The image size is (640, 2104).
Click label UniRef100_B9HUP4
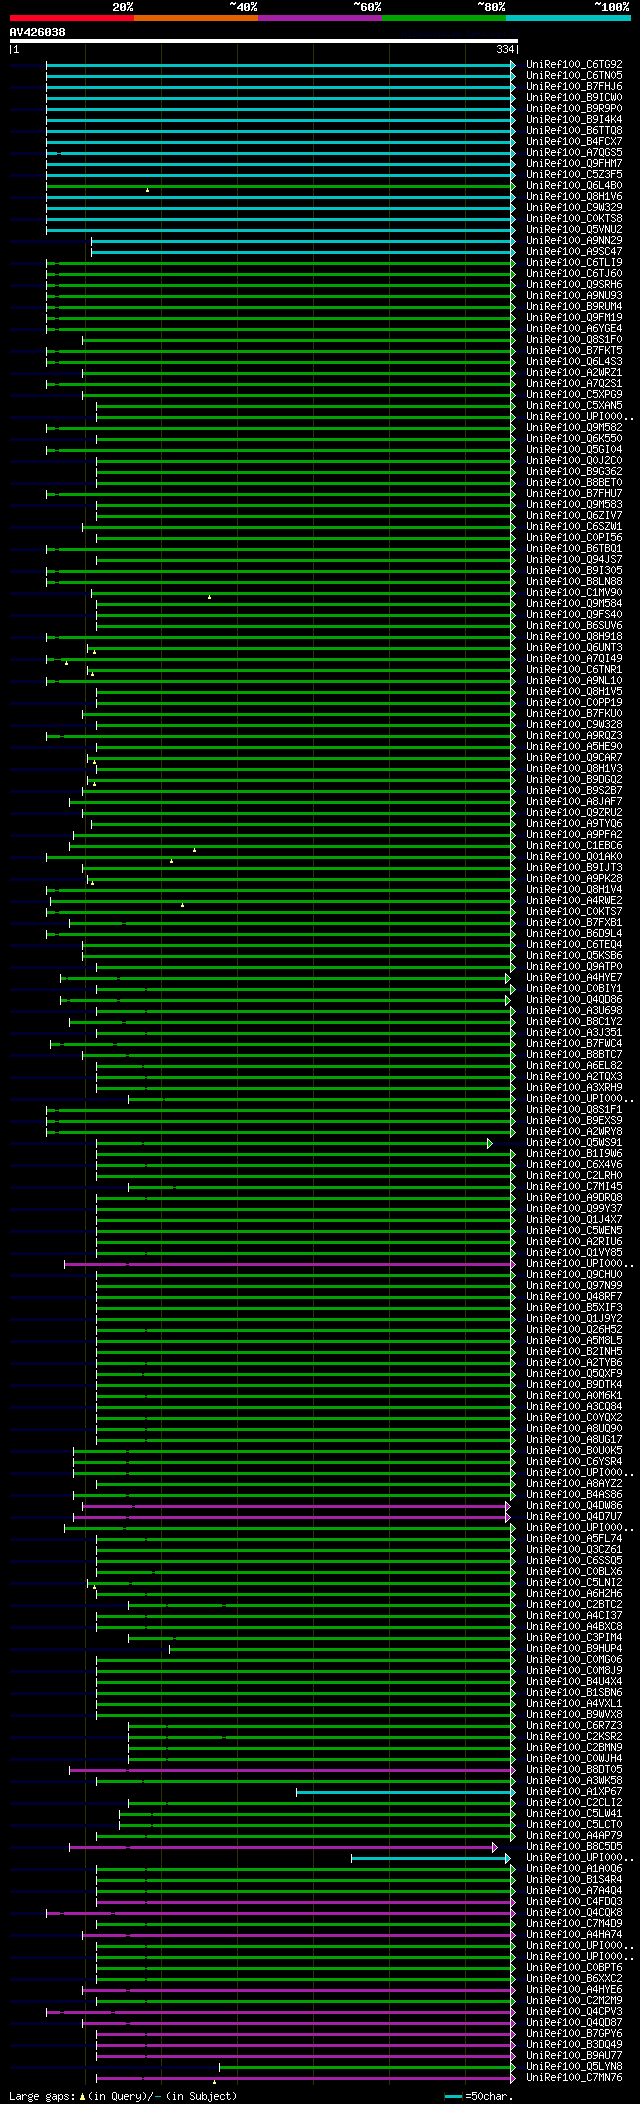tap(574, 1649)
